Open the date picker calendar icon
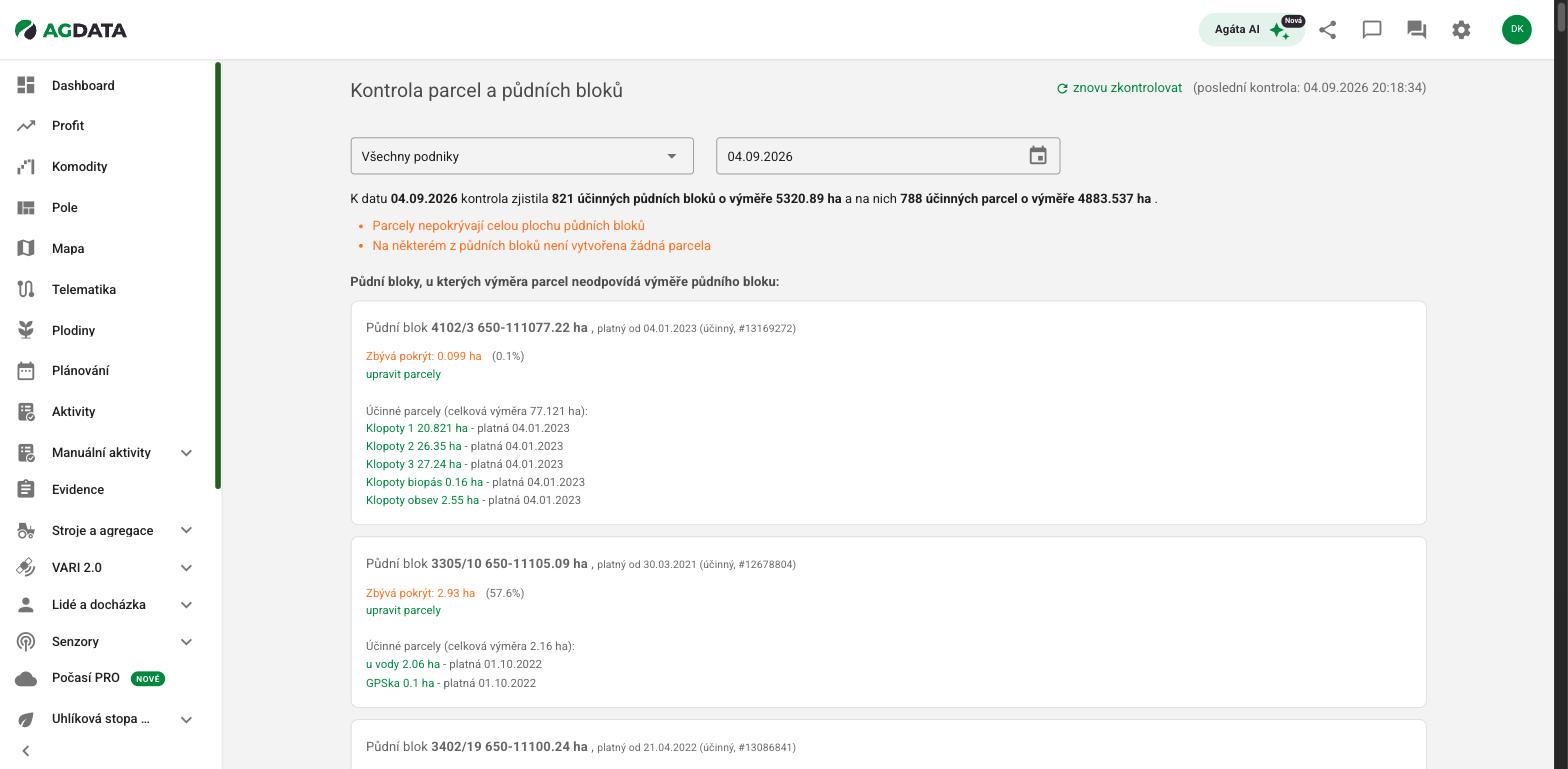This screenshot has height=769, width=1568. point(1038,156)
